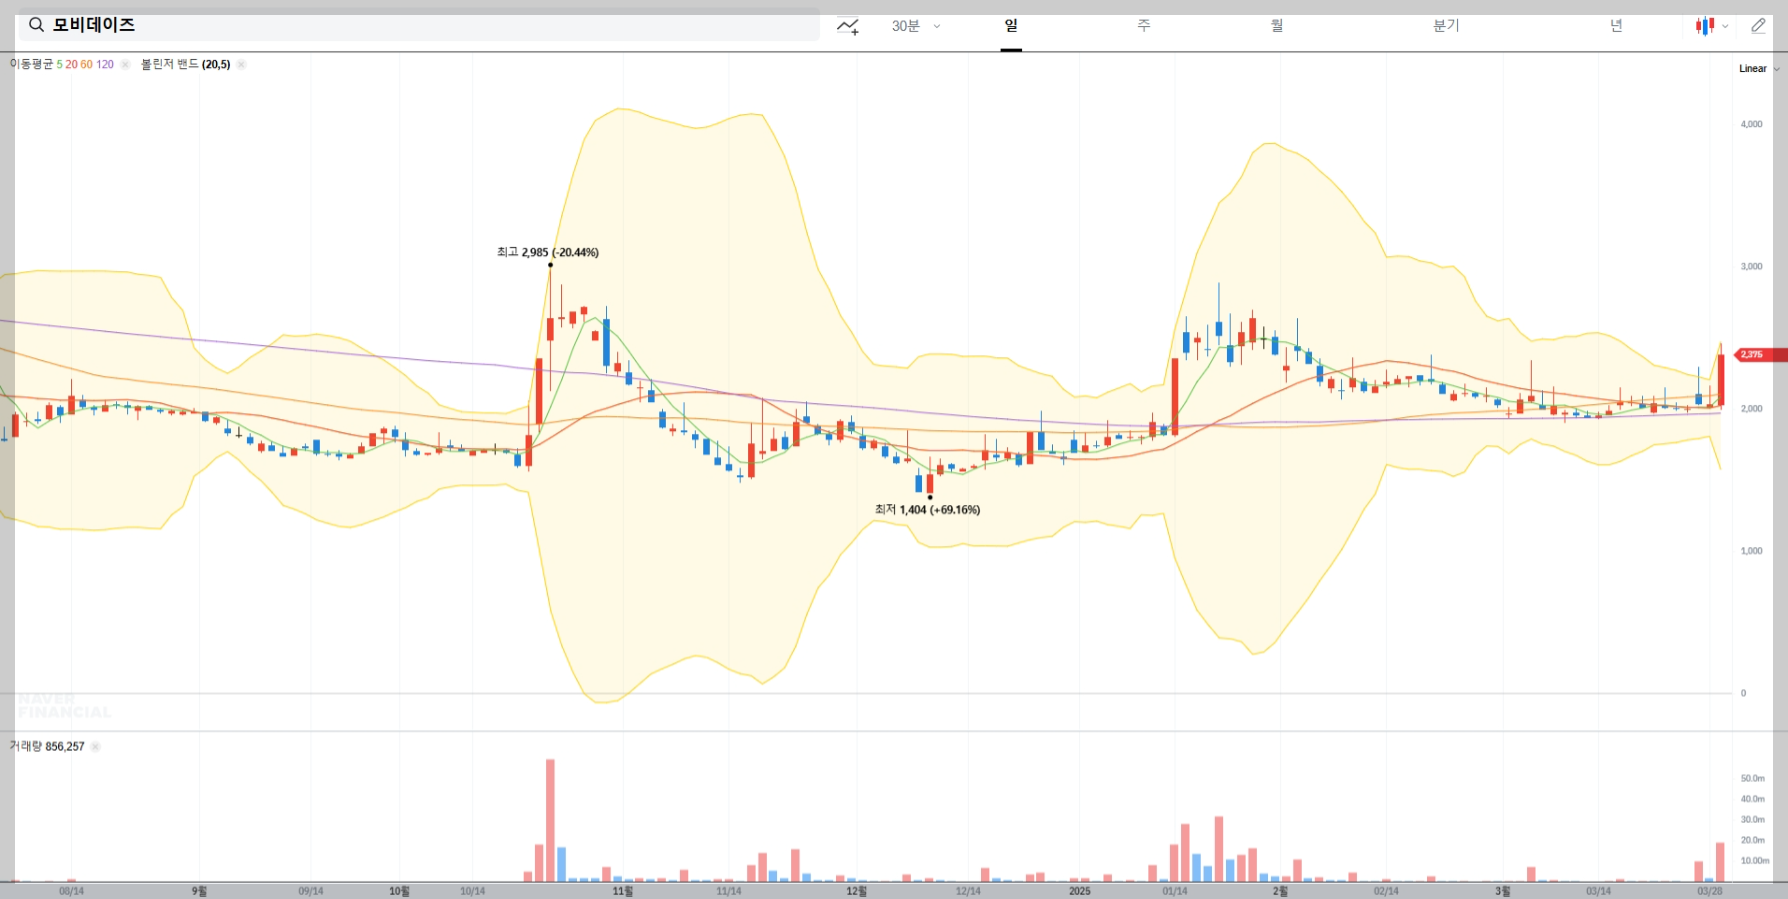Click the 50.0m volume axis label
The image size is (1788, 899).
[x=1752, y=778]
